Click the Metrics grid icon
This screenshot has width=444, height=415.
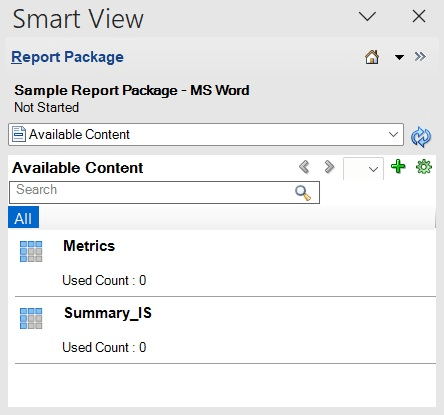pos(31,251)
